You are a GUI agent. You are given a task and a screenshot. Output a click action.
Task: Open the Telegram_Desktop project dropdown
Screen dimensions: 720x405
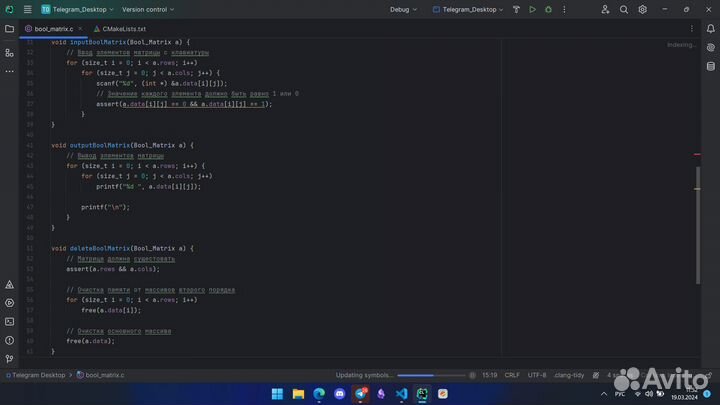click(x=77, y=9)
